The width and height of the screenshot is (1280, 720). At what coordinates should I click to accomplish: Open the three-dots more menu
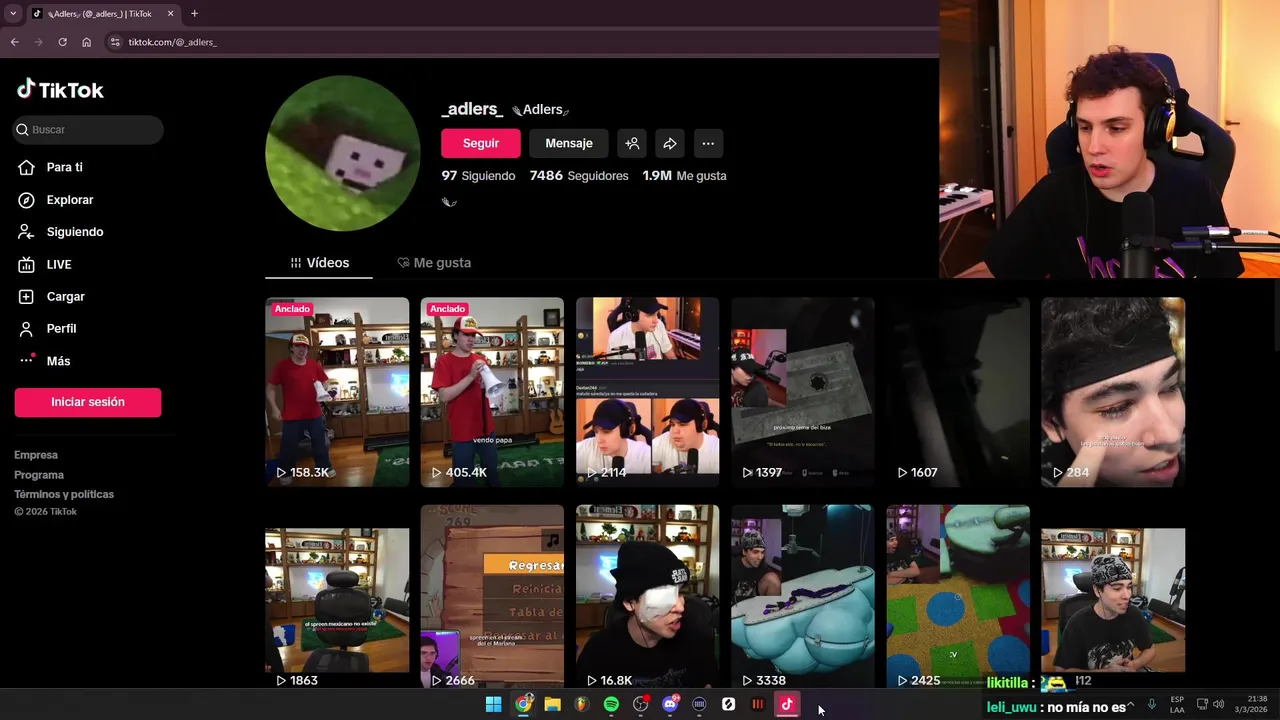click(708, 143)
